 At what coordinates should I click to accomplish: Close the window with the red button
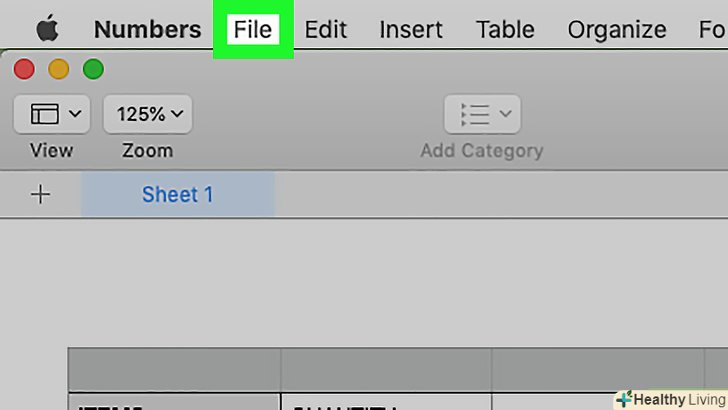[24, 70]
